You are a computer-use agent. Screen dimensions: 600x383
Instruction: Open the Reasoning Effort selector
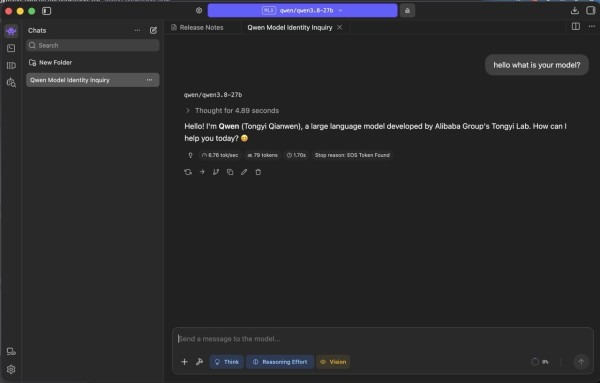[x=280, y=362]
